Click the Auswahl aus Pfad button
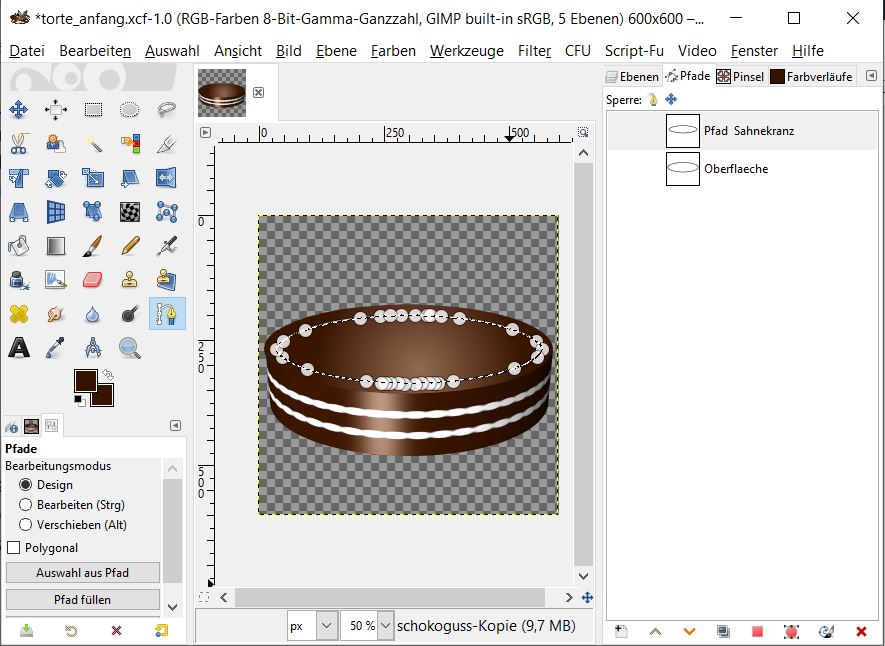This screenshot has height=646, width=885. coord(83,573)
